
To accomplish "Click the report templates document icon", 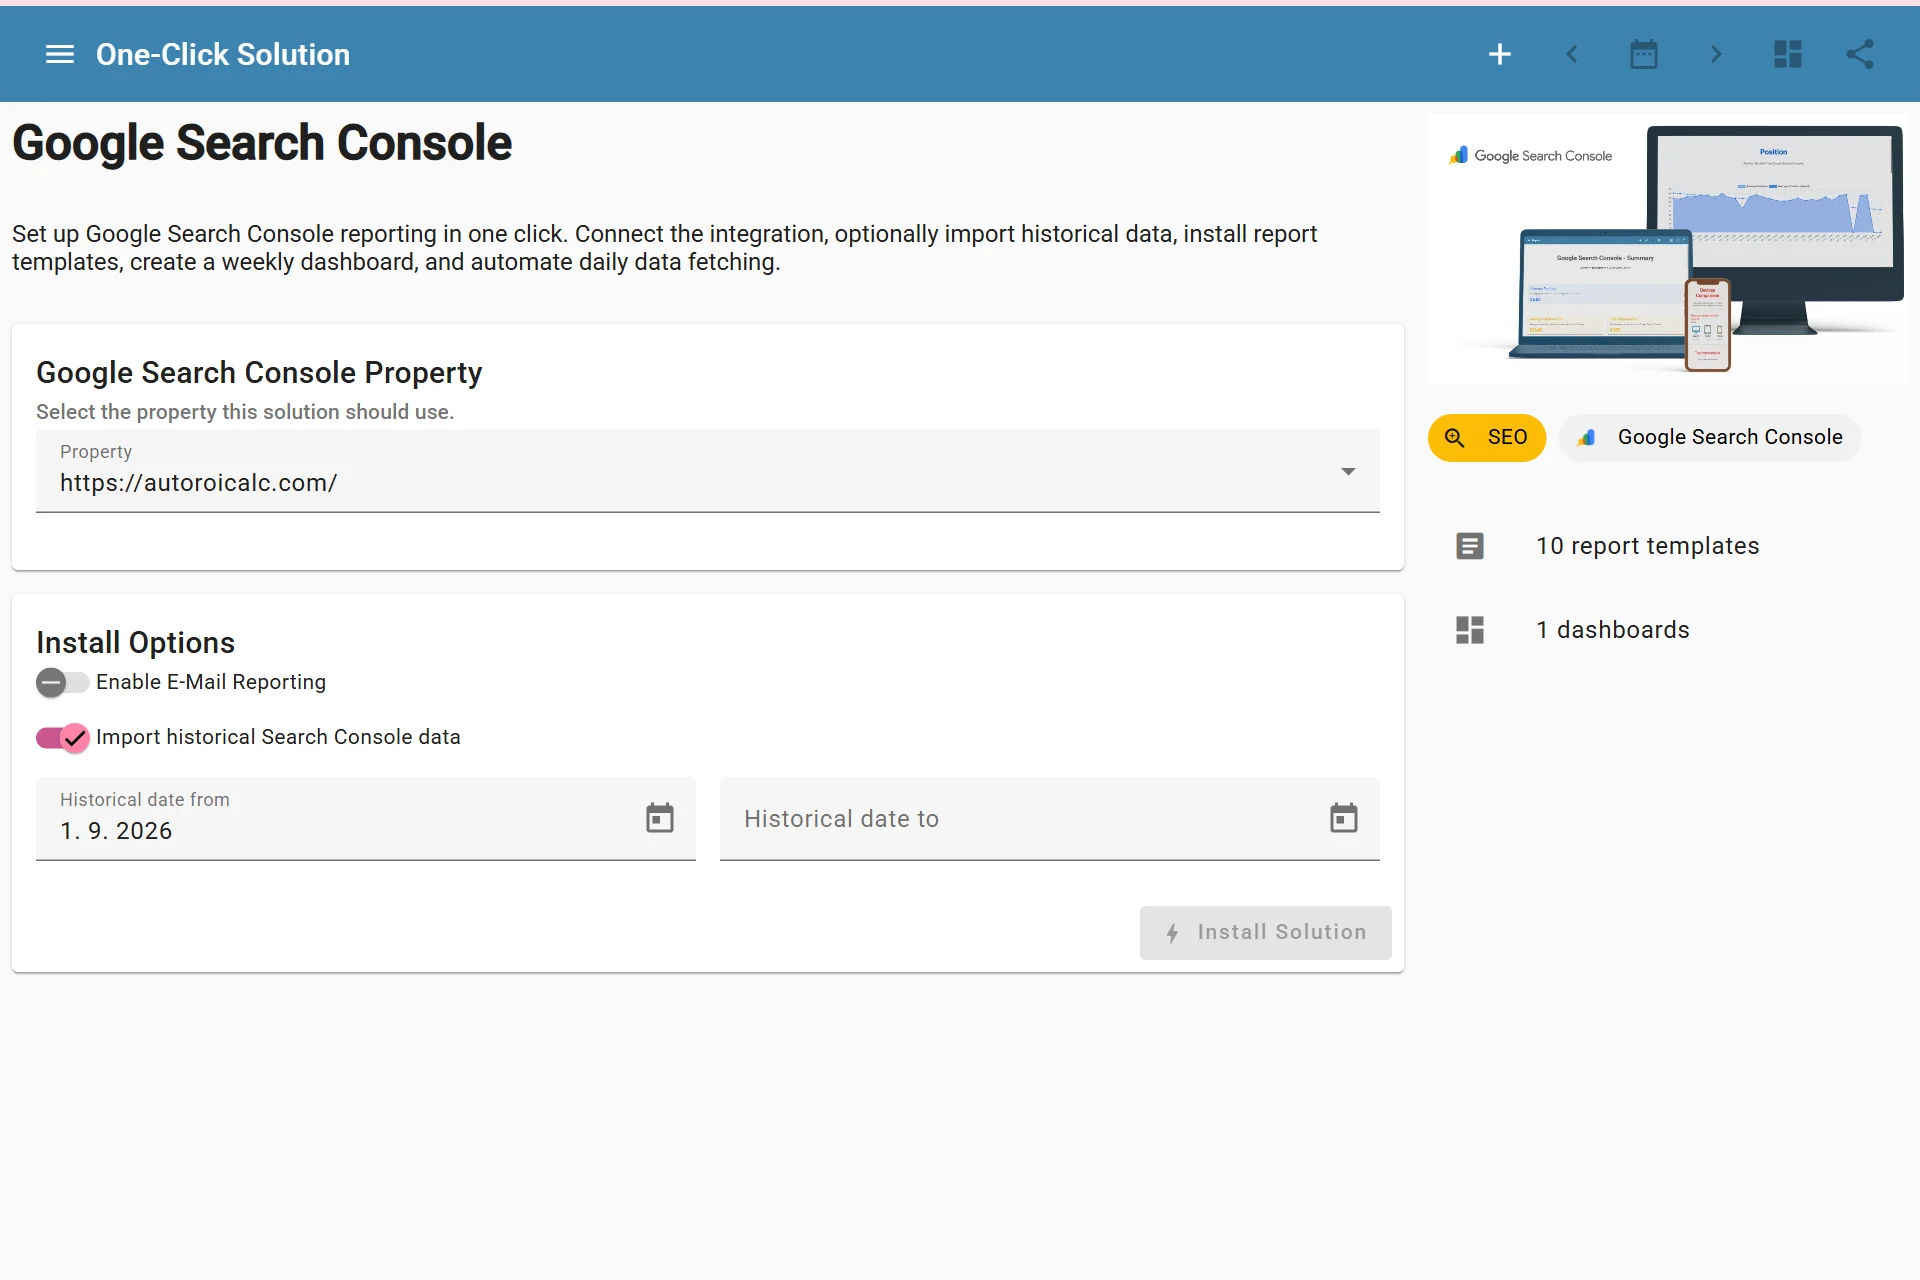I will [x=1470, y=546].
